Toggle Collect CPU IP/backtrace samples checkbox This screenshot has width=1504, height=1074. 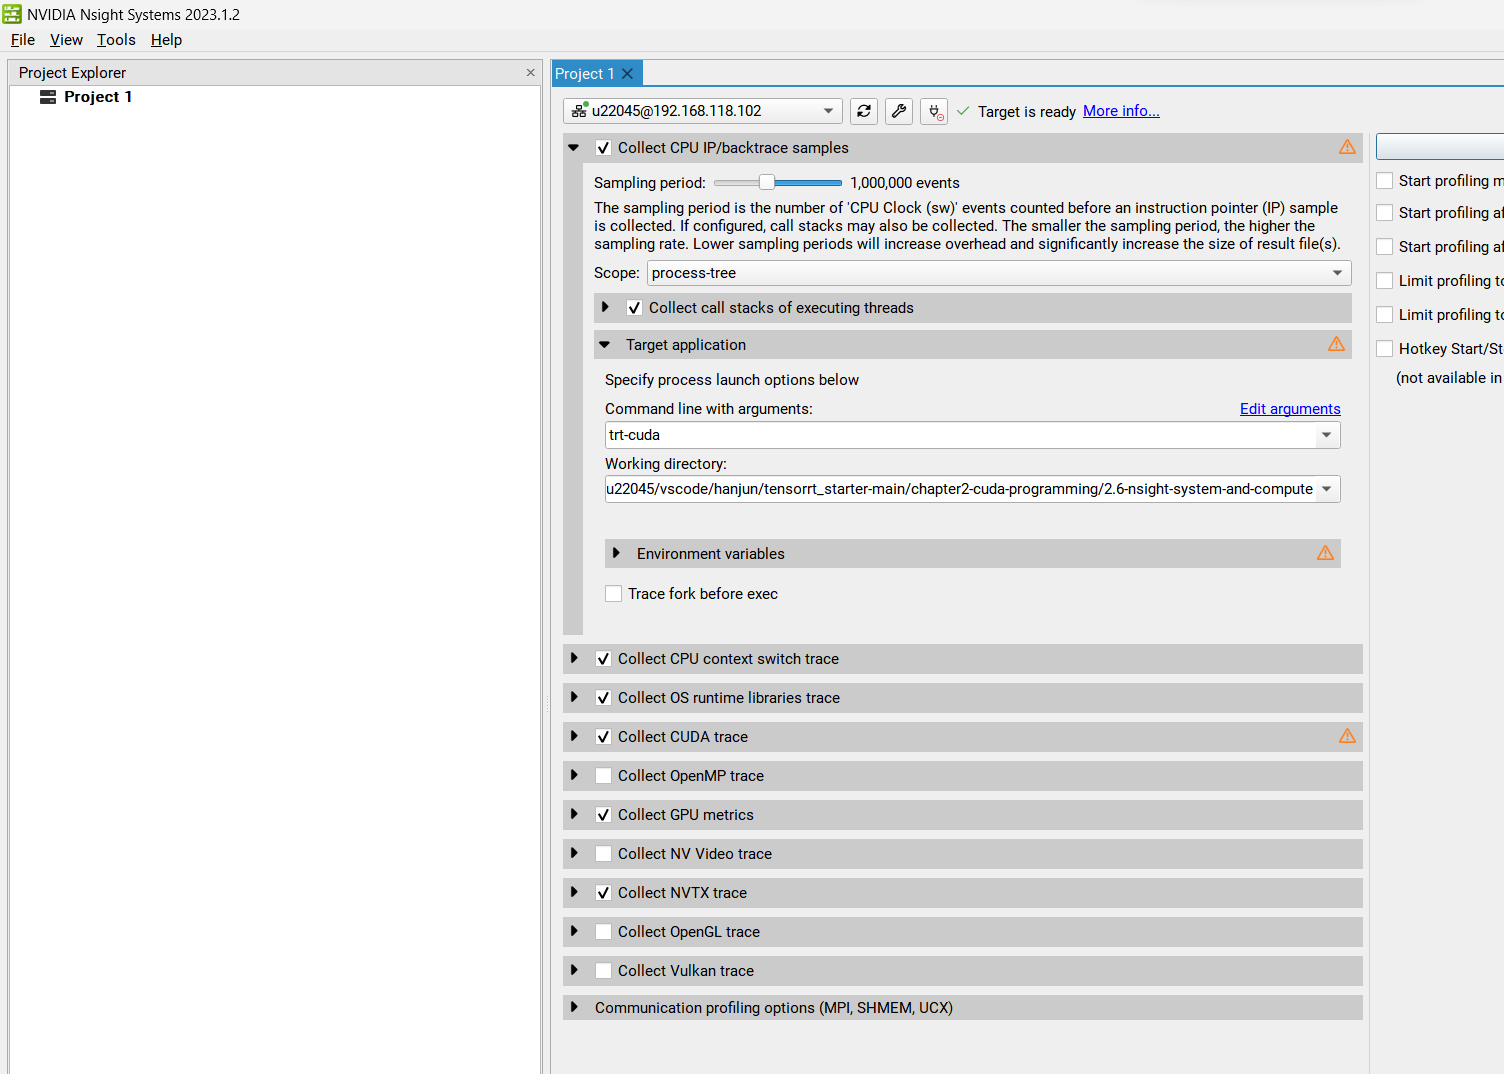click(x=603, y=148)
